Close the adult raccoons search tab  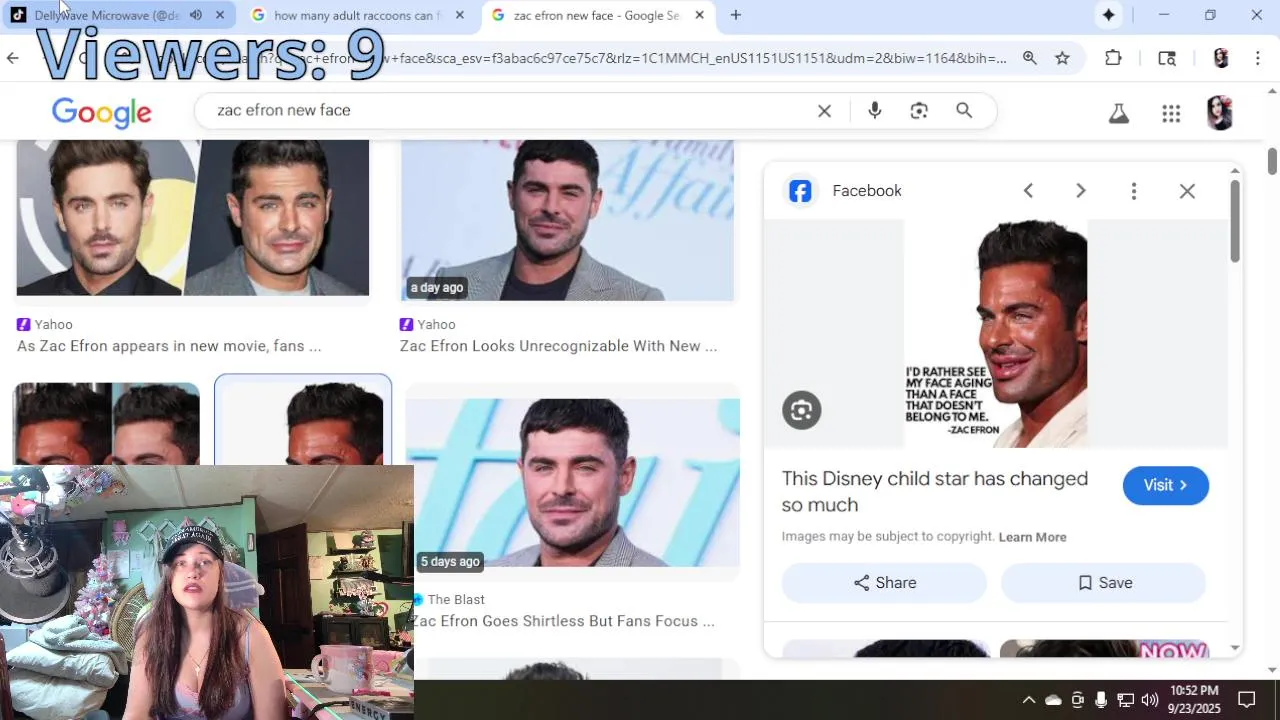coord(459,15)
